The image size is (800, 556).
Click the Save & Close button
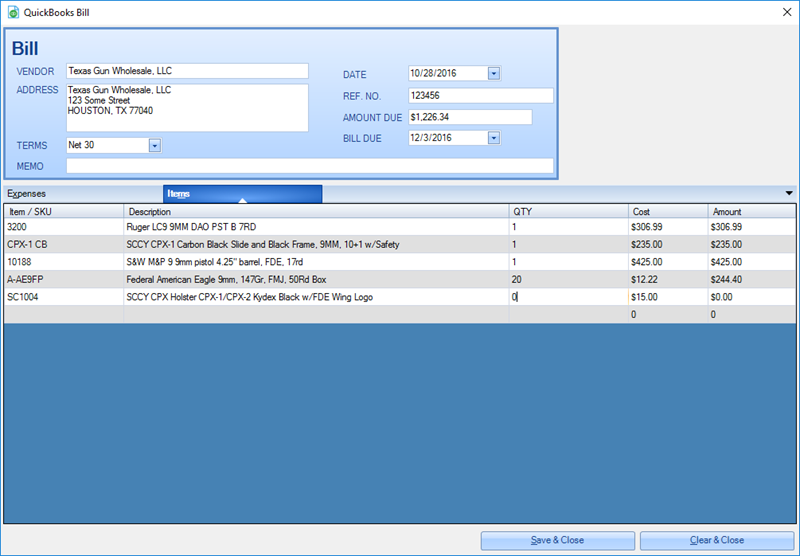point(558,540)
